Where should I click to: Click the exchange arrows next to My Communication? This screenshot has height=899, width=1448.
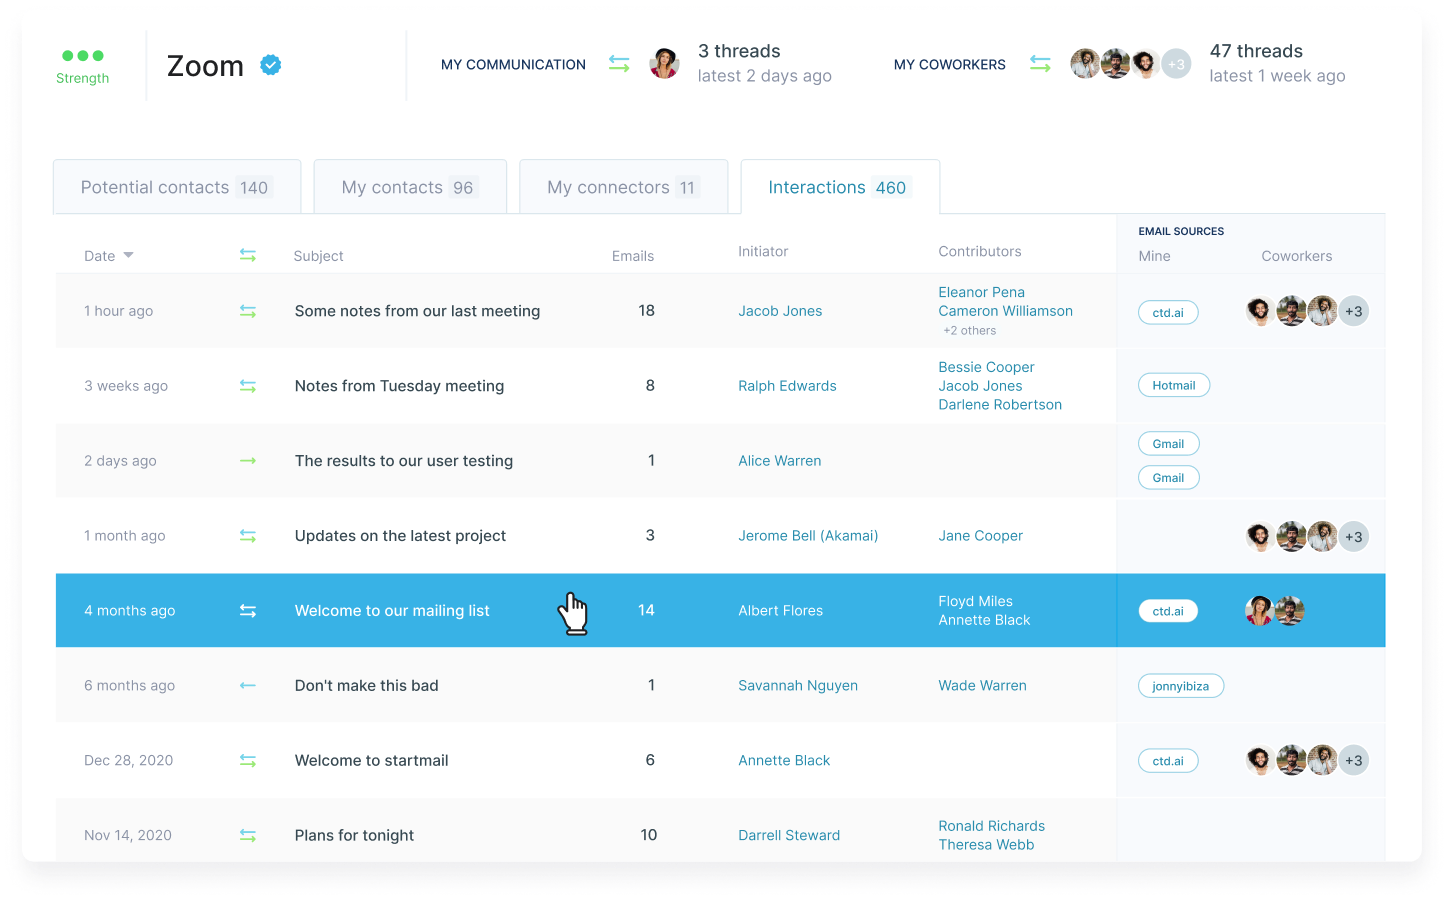(619, 64)
